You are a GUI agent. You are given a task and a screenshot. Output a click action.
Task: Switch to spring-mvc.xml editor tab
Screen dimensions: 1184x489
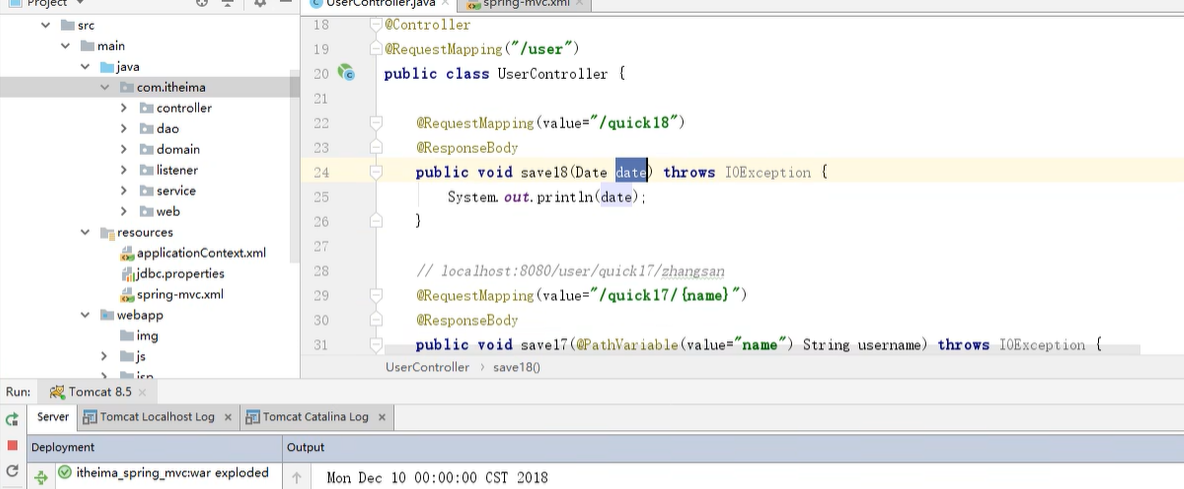tap(524, 4)
